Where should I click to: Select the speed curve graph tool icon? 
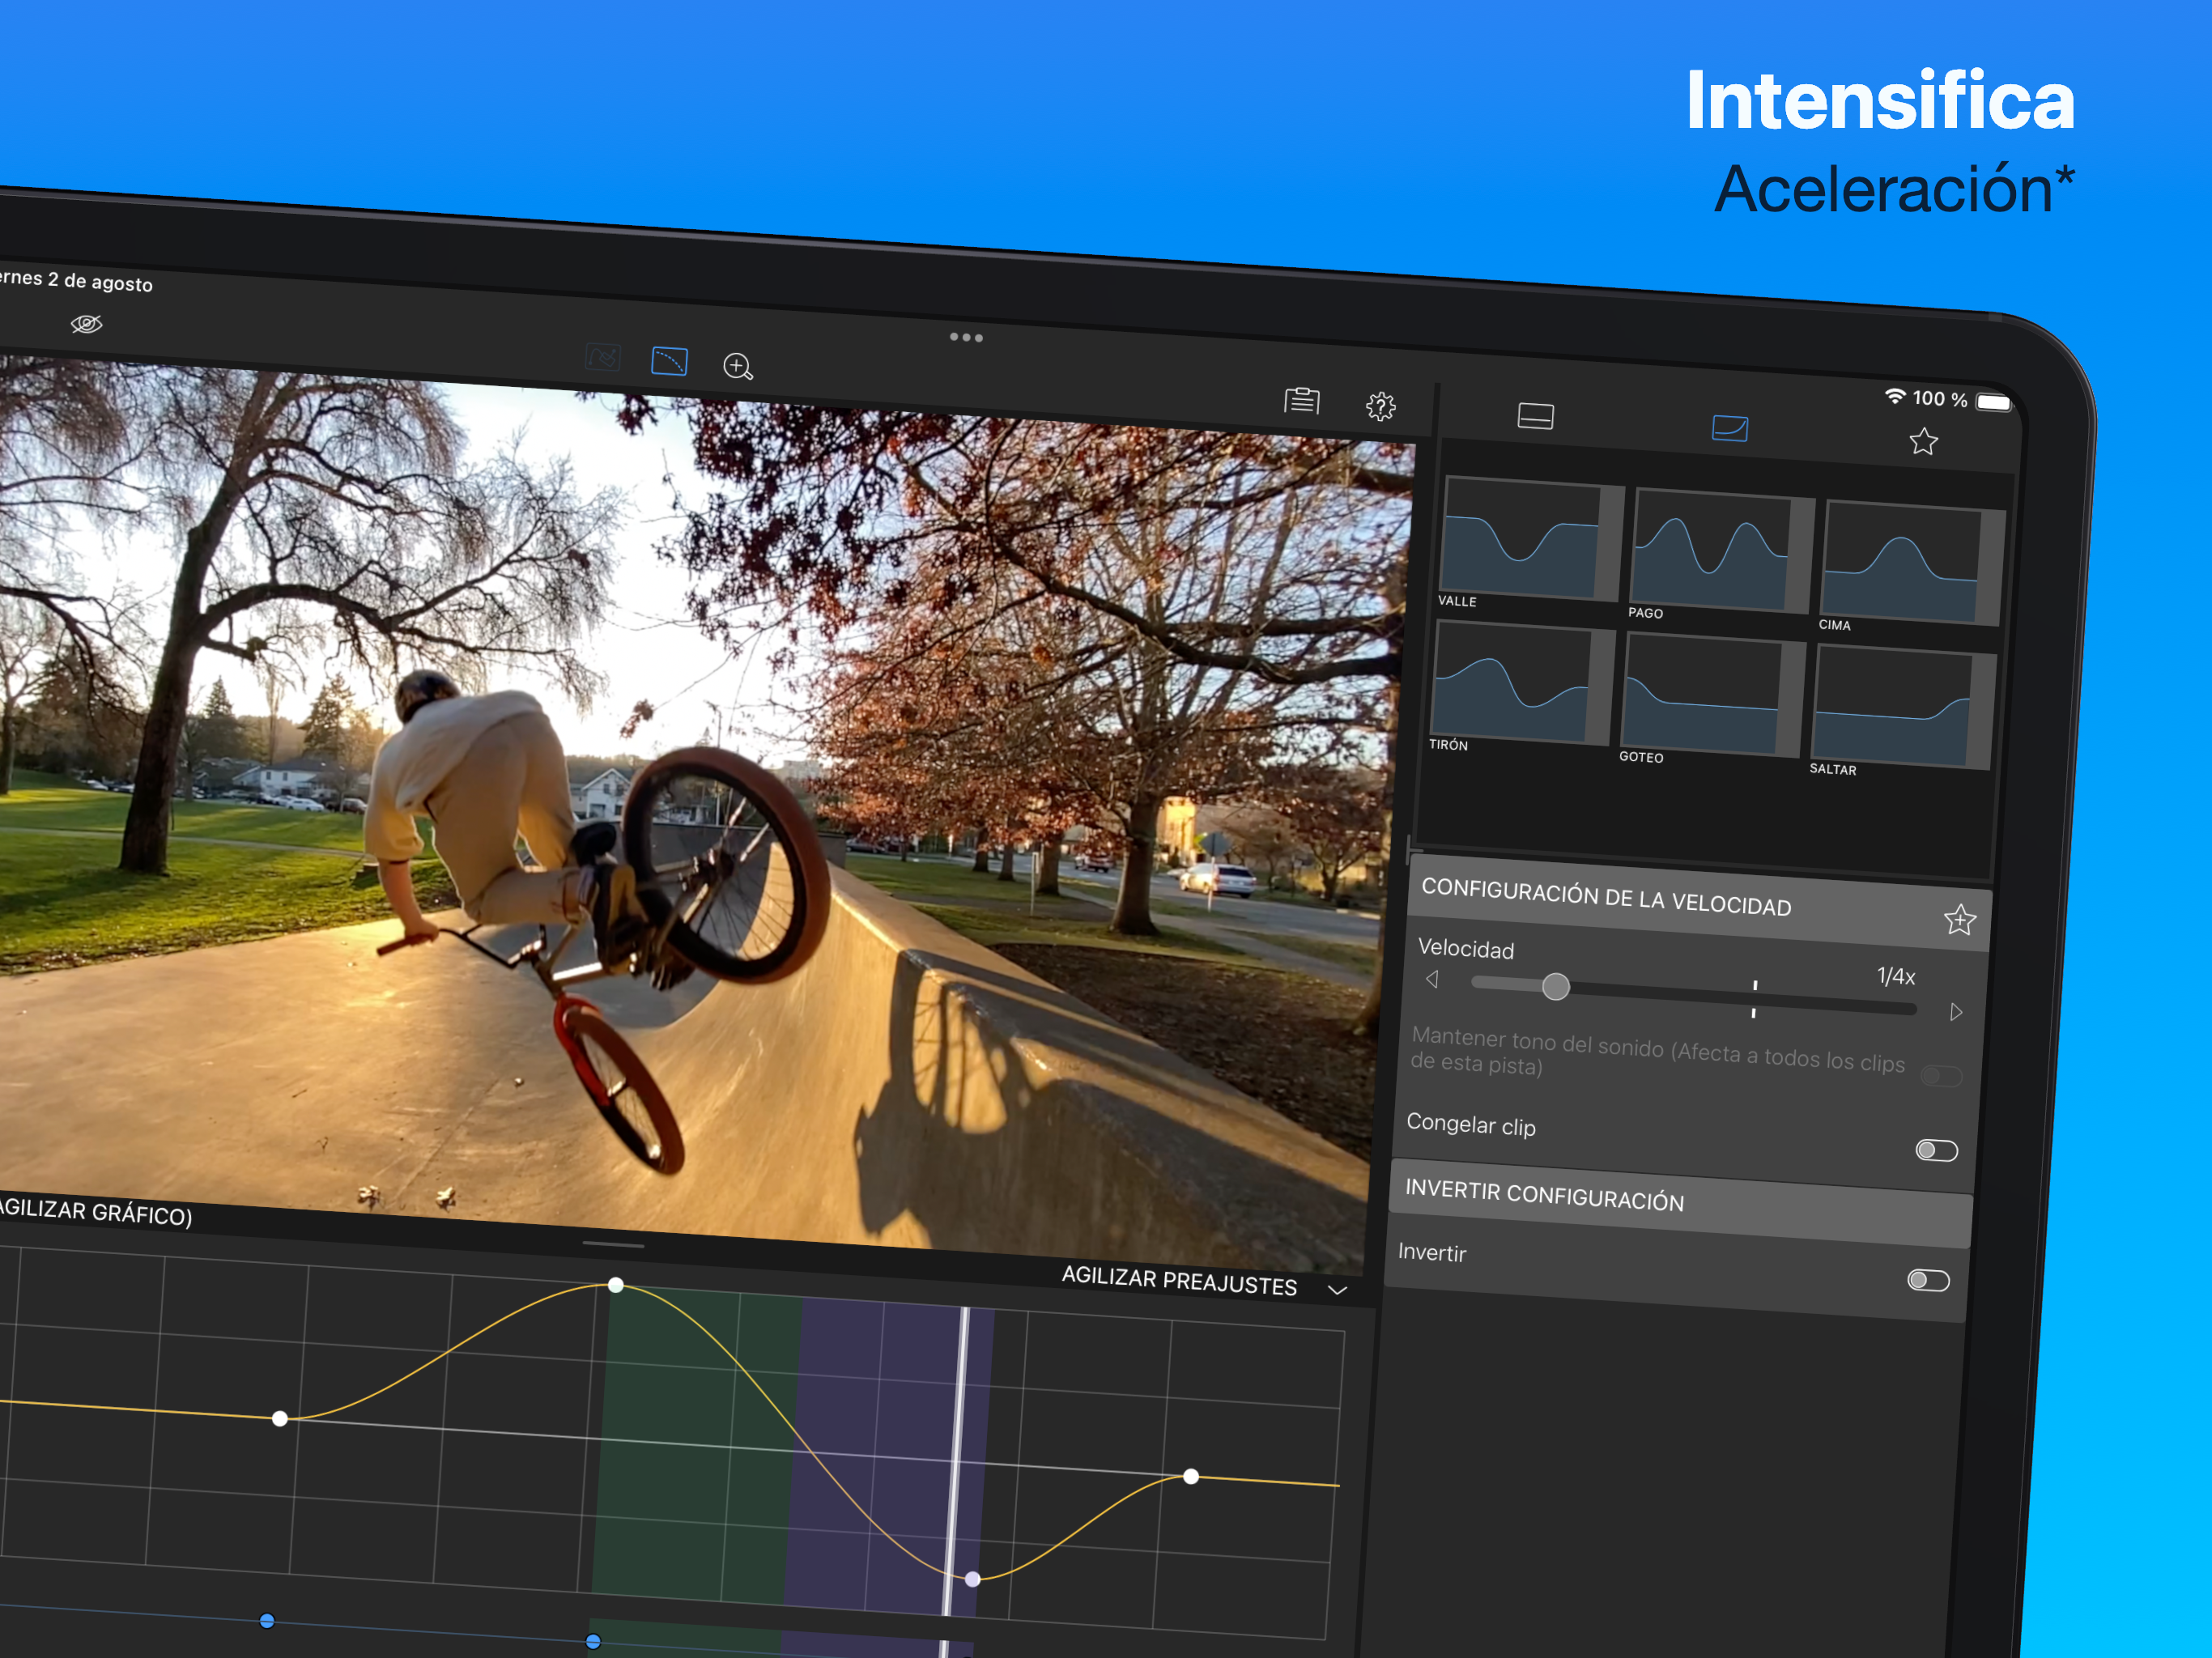(669, 361)
